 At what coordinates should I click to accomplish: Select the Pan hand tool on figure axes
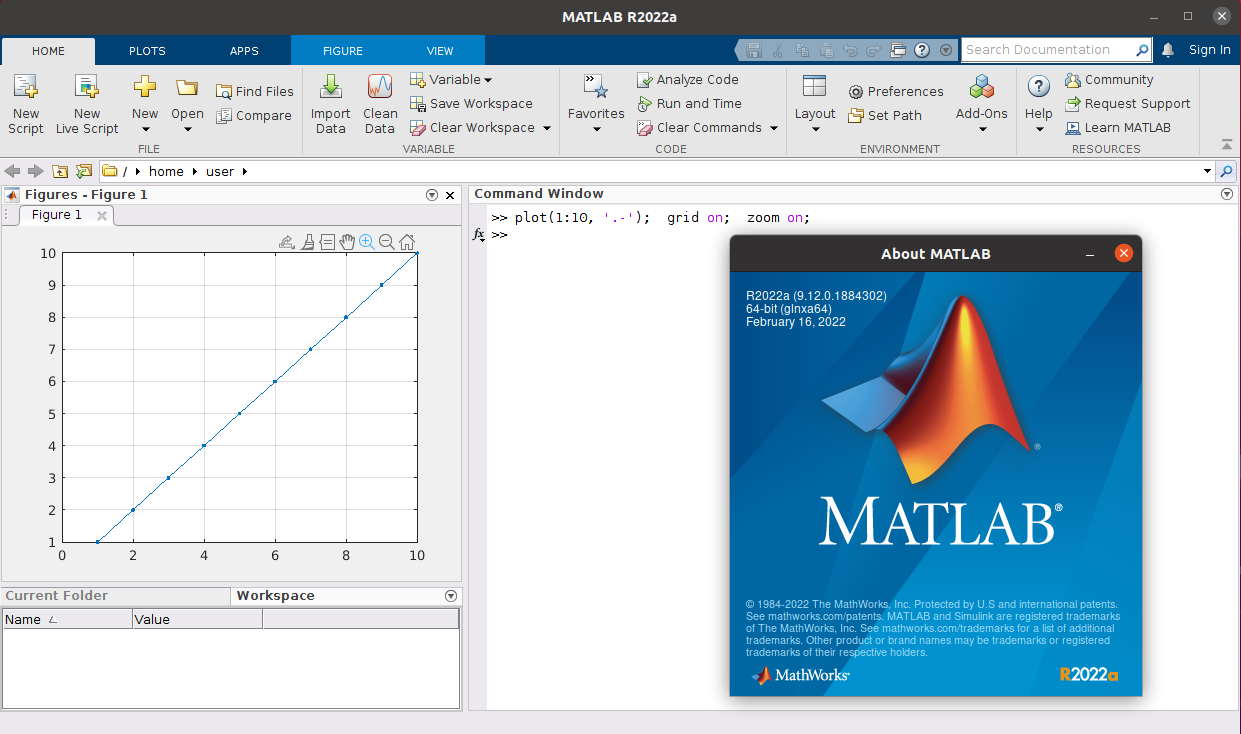point(347,241)
